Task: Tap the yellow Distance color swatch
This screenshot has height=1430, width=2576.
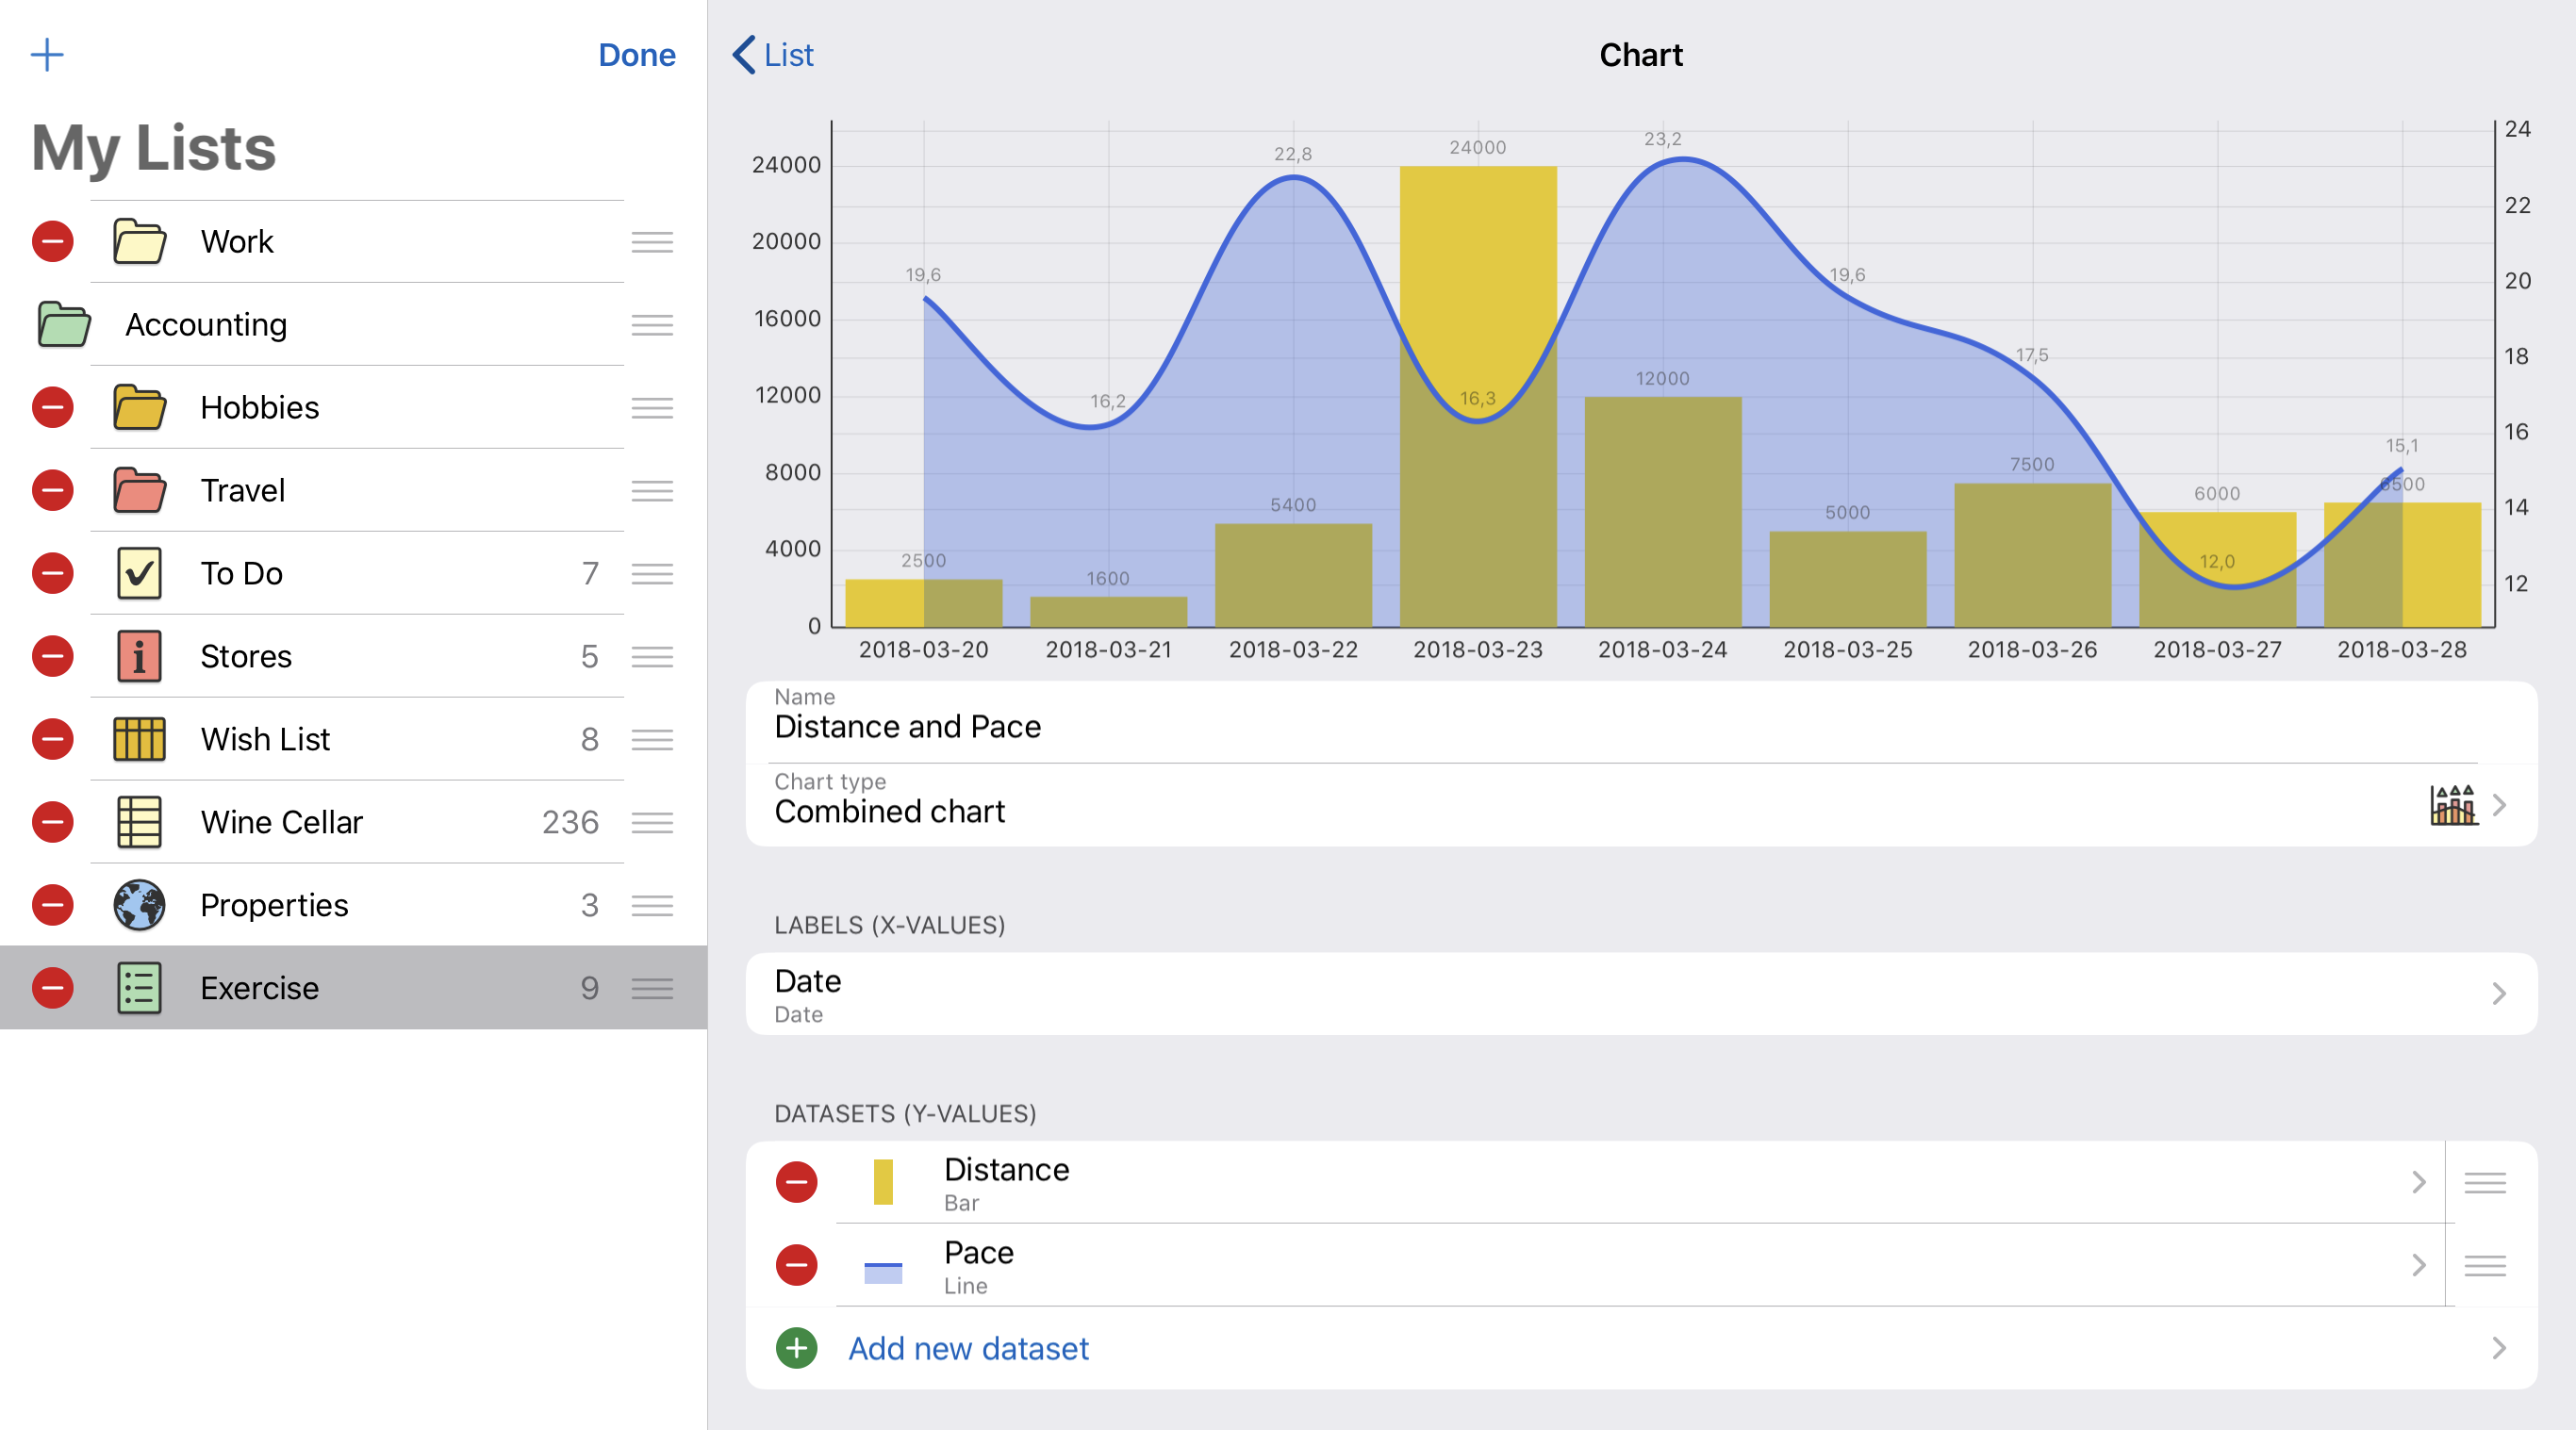Action: tap(883, 1182)
